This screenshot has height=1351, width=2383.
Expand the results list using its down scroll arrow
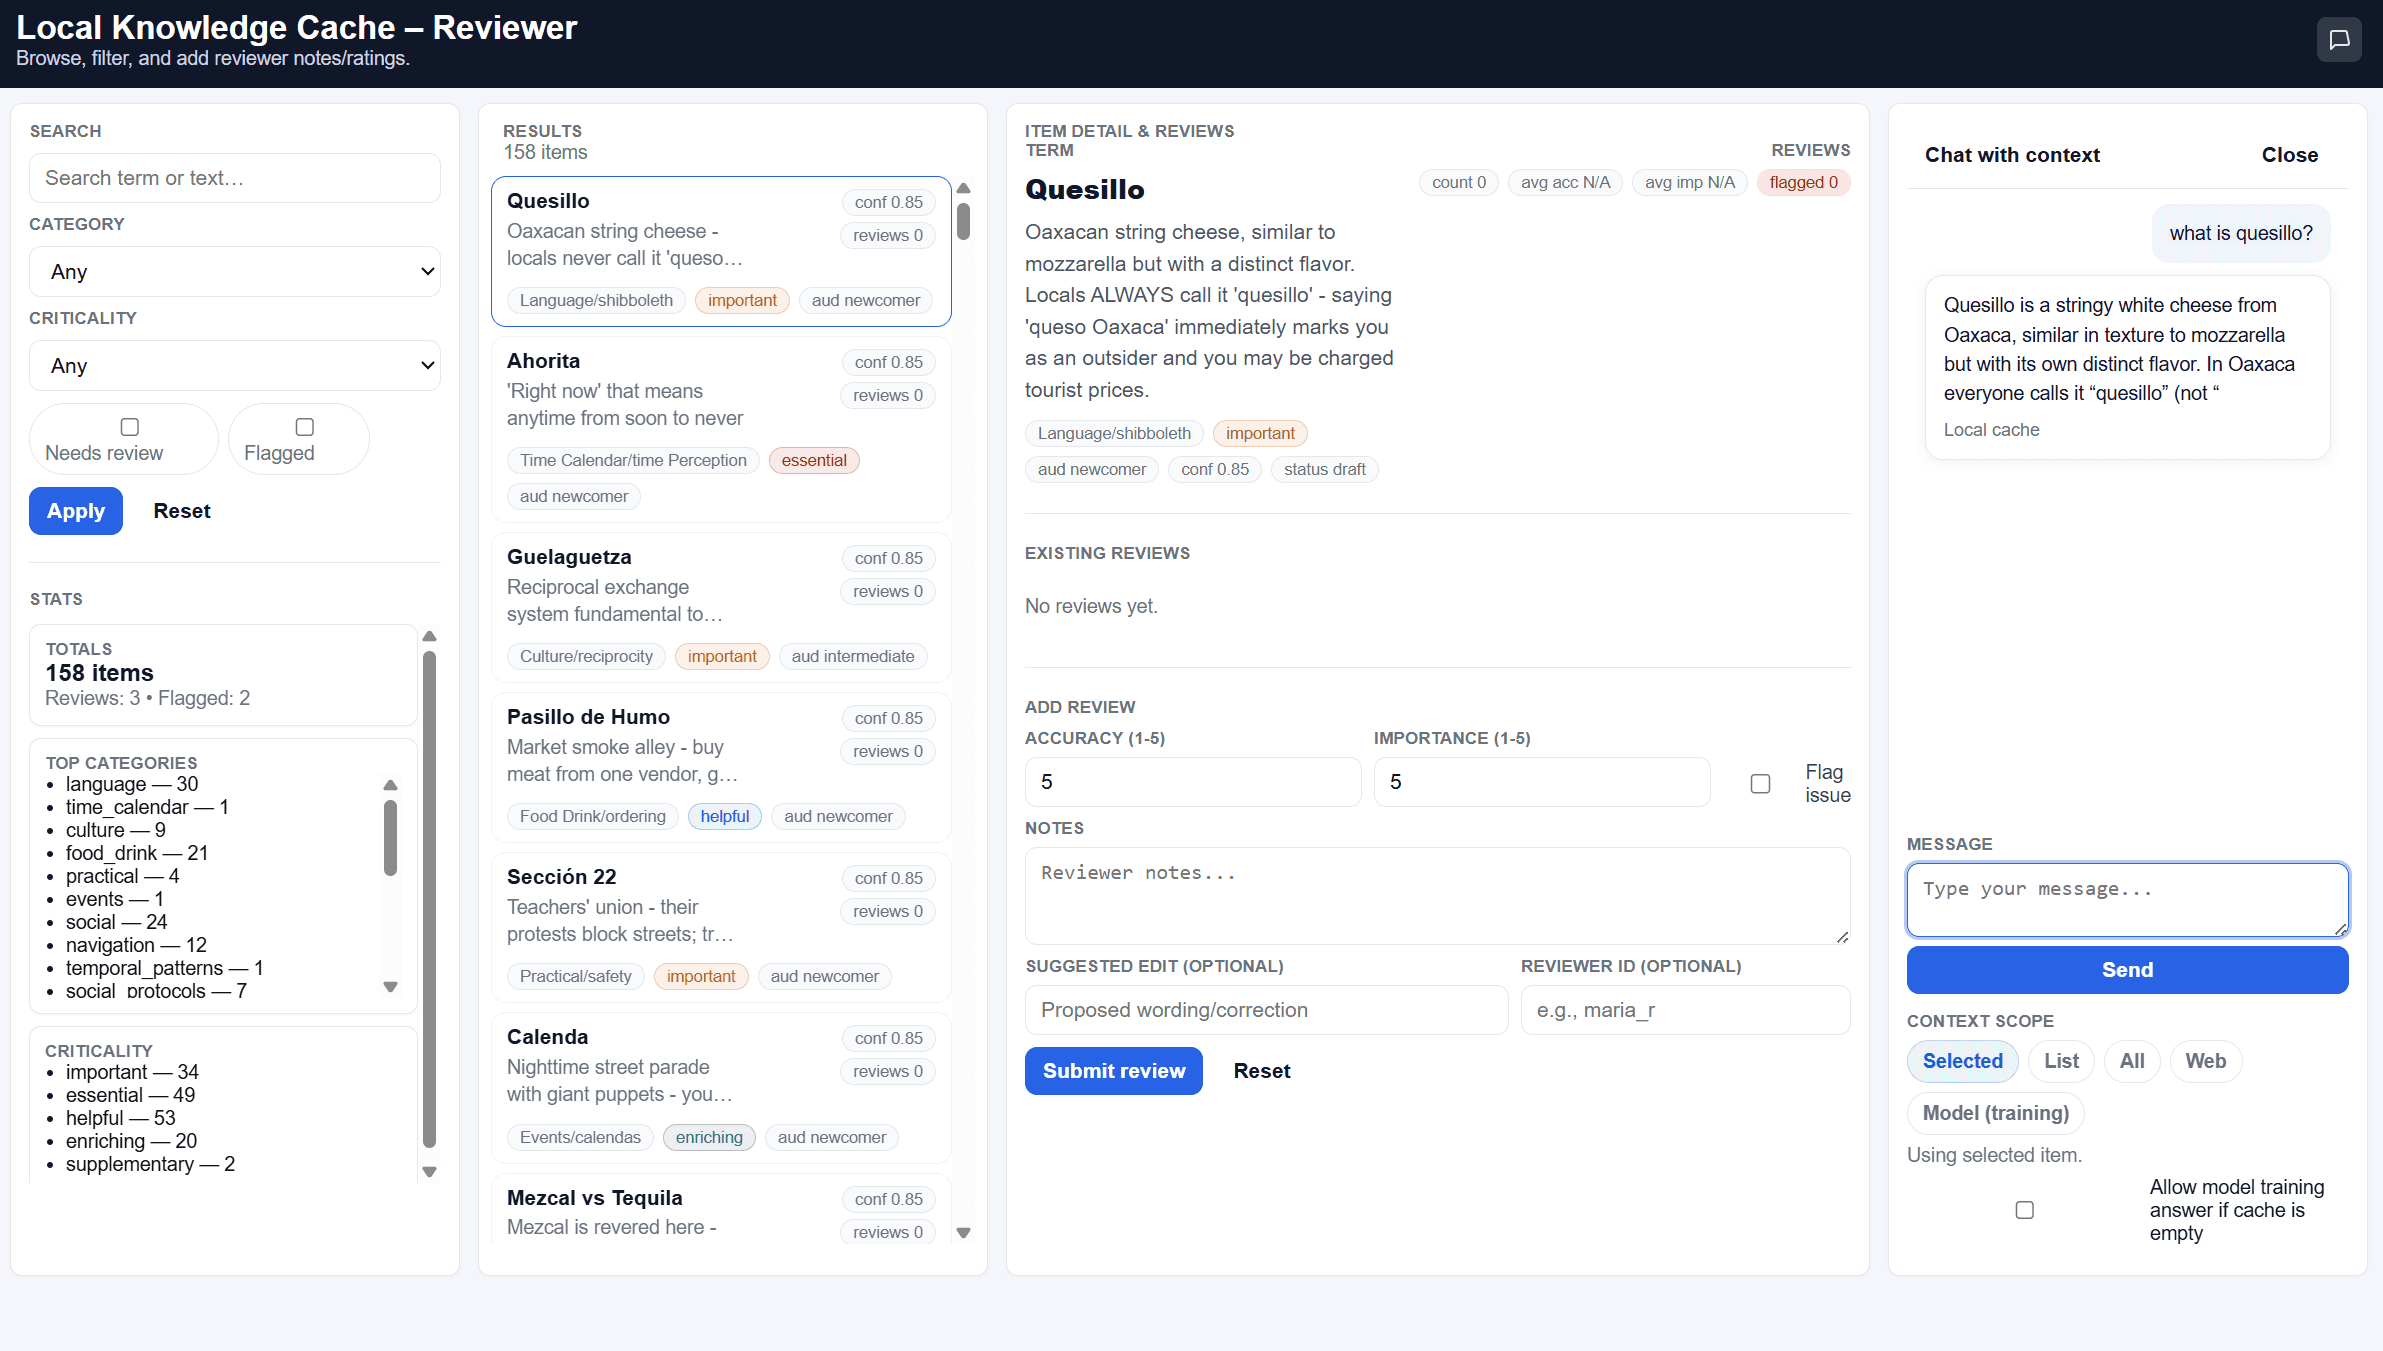(963, 1233)
